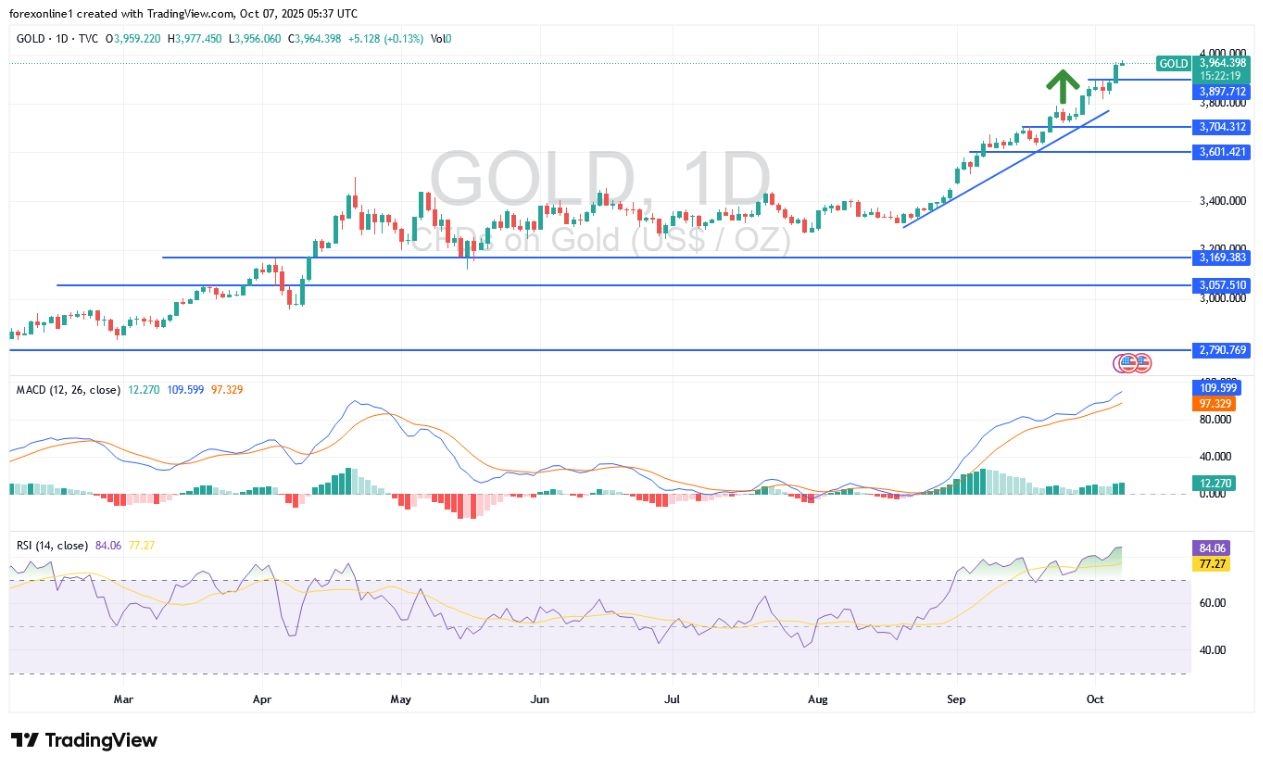Viewport: 1263px width, 768px height.
Task: Click the purple RSI badge showing 84.06
Action: (1209, 547)
